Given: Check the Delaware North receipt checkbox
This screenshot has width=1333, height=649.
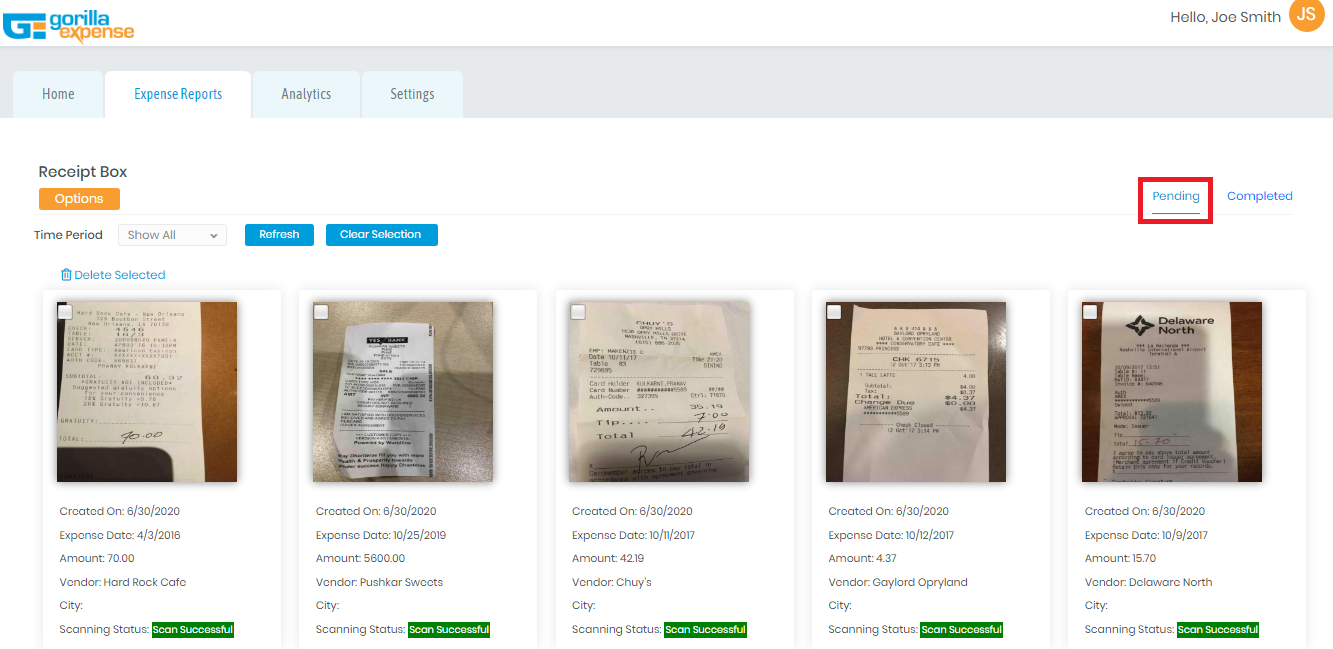Looking at the screenshot, I should click(x=1089, y=312).
